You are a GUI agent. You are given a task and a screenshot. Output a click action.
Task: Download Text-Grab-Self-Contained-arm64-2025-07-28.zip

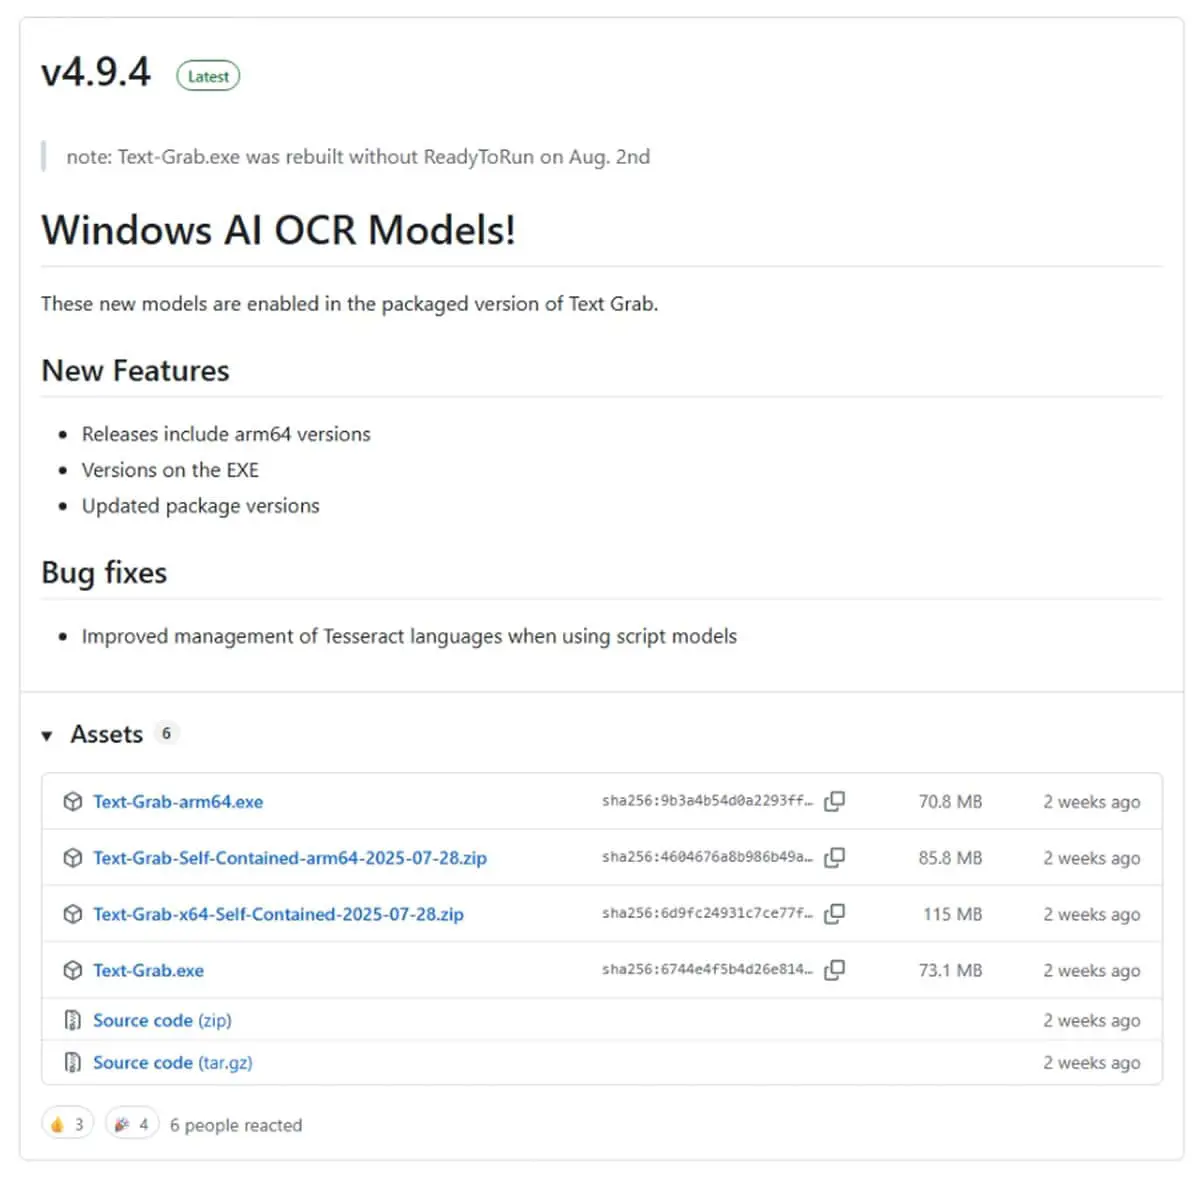click(x=290, y=858)
